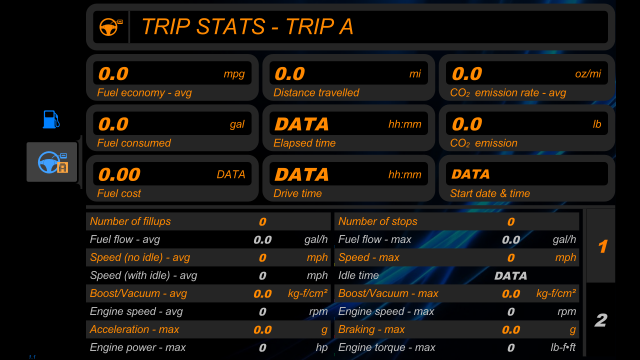This screenshot has height=360, width=640.
Task: Open the fuel pump sidebar icon
Action: pos(51,119)
